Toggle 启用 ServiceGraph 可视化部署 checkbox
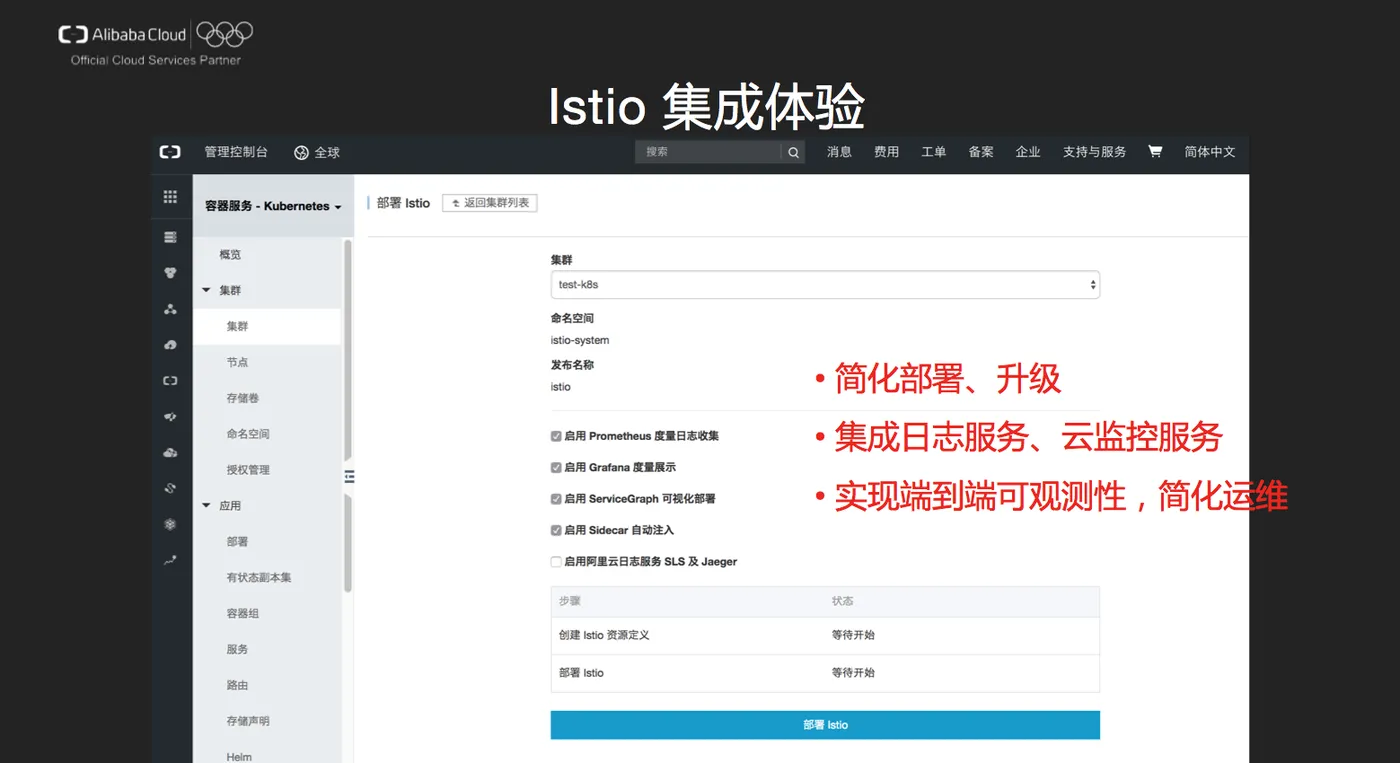This screenshot has height=763, width=1400. [x=556, y=499]
